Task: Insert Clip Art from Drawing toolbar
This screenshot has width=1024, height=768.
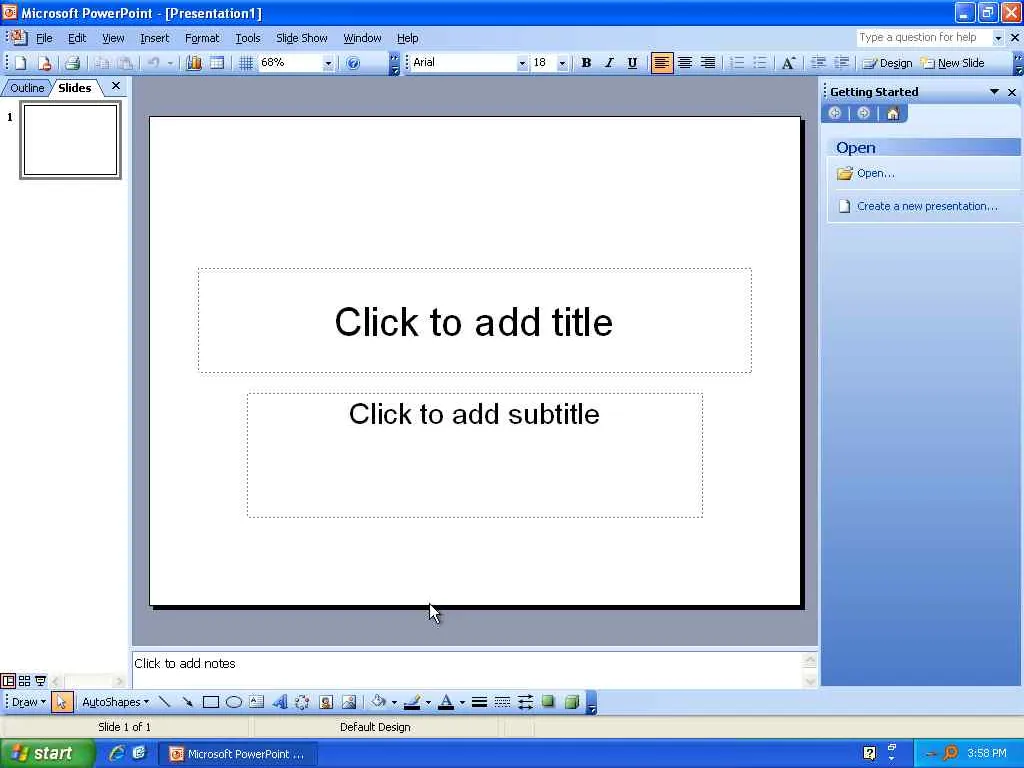Action: click(325, 702)
